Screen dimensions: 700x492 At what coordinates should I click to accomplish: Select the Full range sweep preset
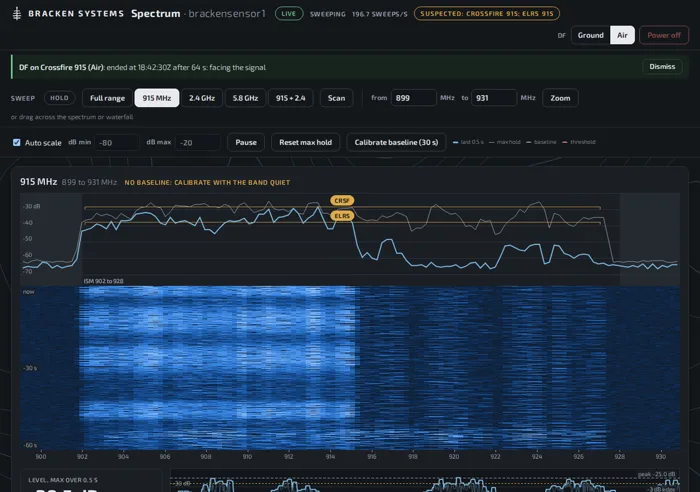(x=107, y=98)
